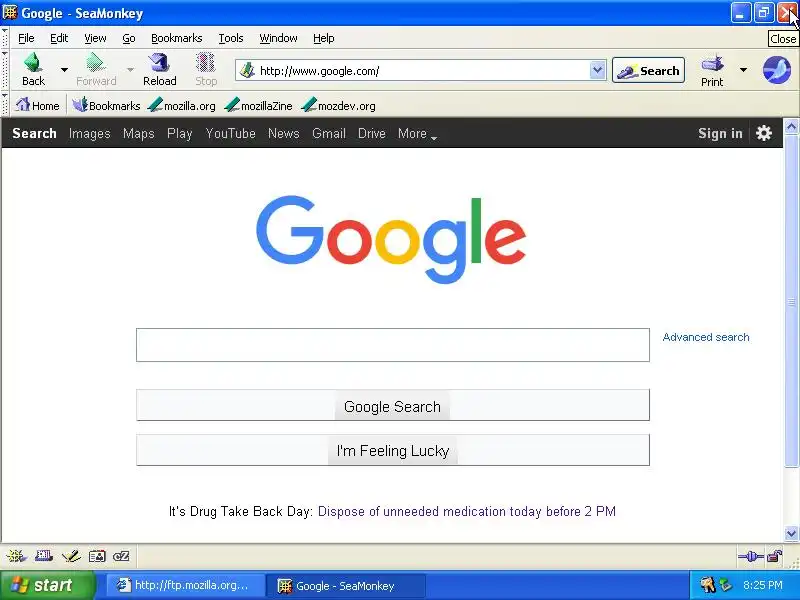Viewport: 800px width, 600px height.
Task: Click the URL address field
Action: (x=422, y=70)
